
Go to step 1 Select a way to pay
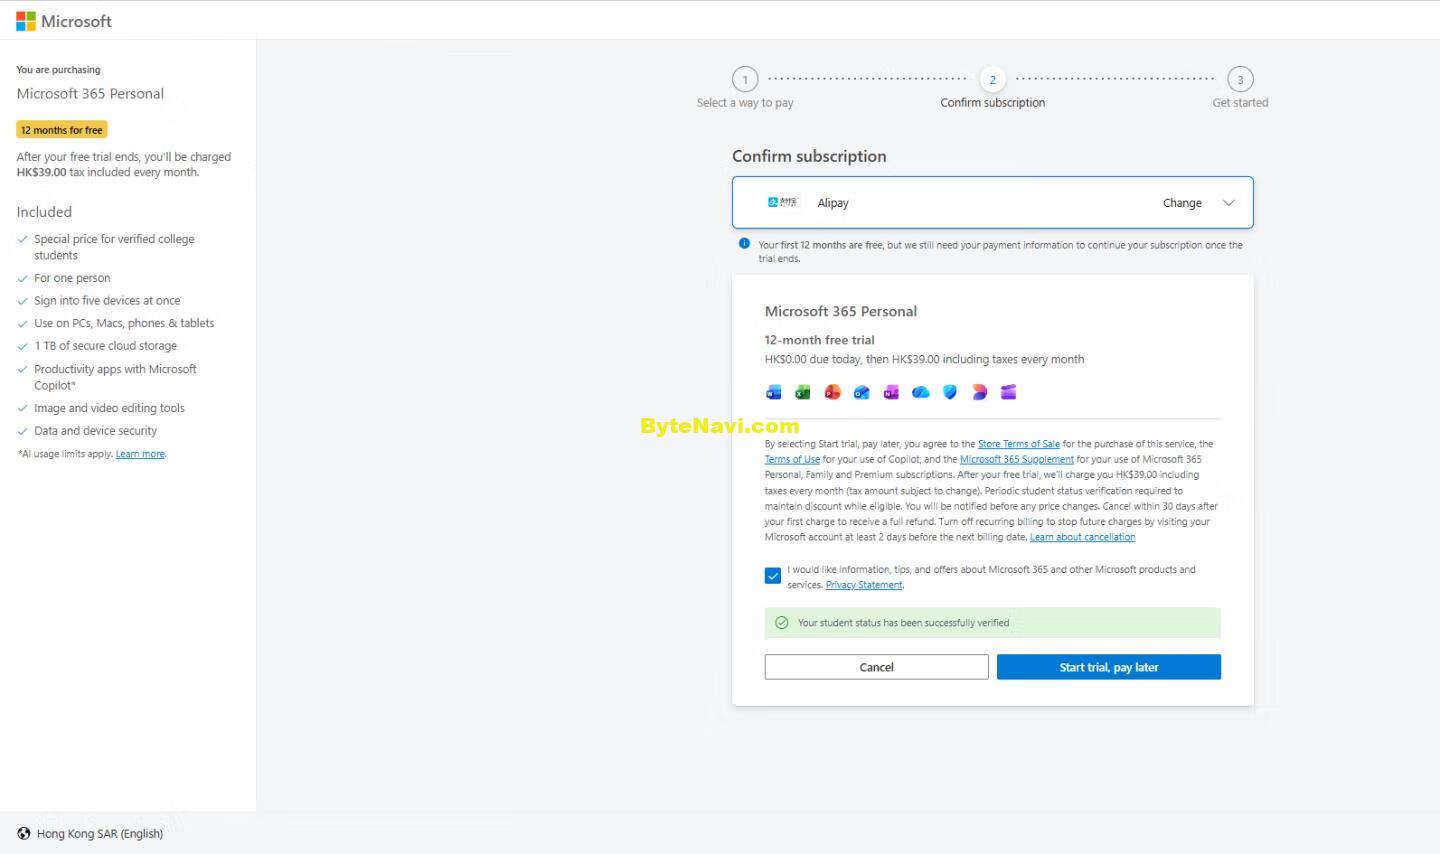coord(745,79)
